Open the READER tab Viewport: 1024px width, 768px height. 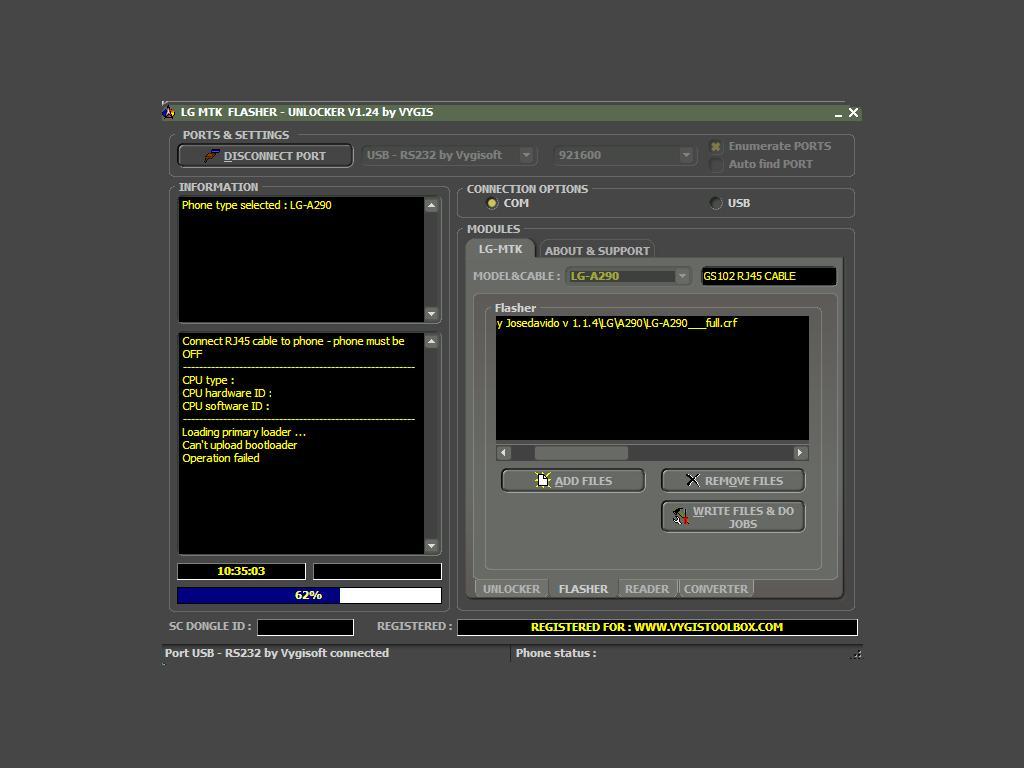click(647, 588)
